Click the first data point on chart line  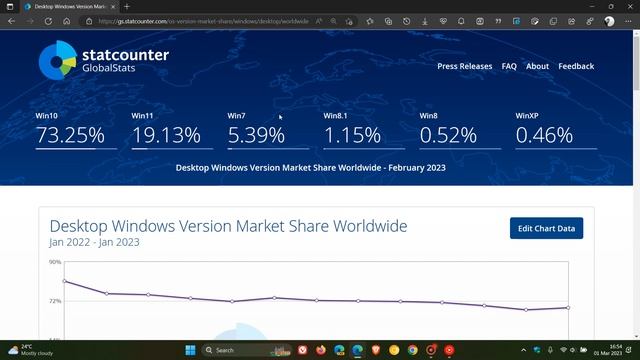coord(64,281)
